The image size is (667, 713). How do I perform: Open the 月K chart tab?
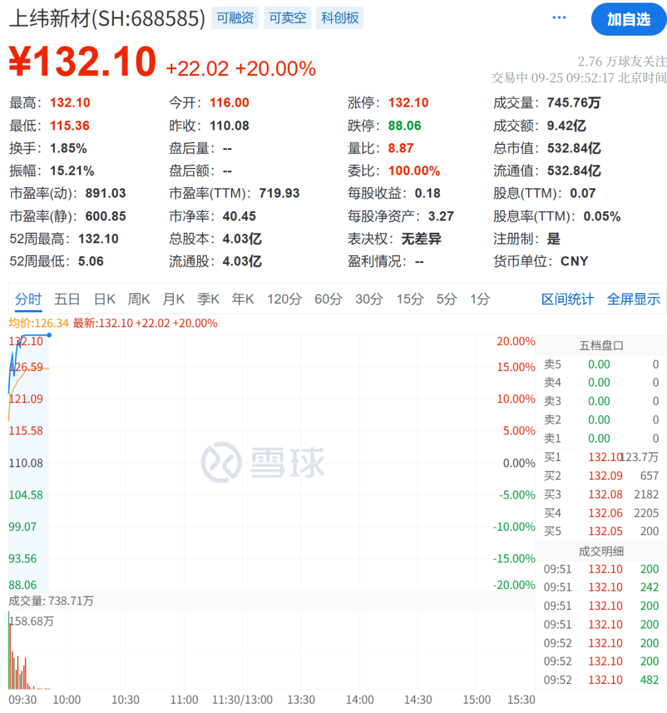coord(173,299)
